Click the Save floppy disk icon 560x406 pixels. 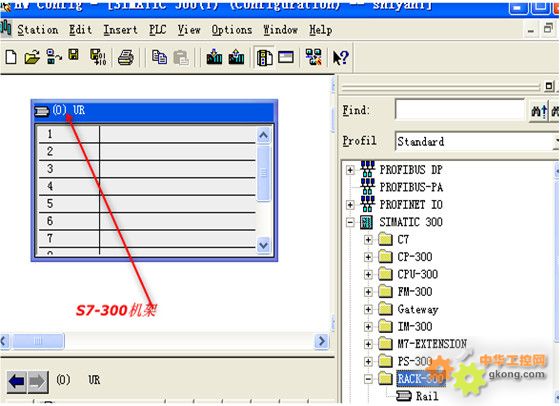pyautogui.click(x=74, y=55)
